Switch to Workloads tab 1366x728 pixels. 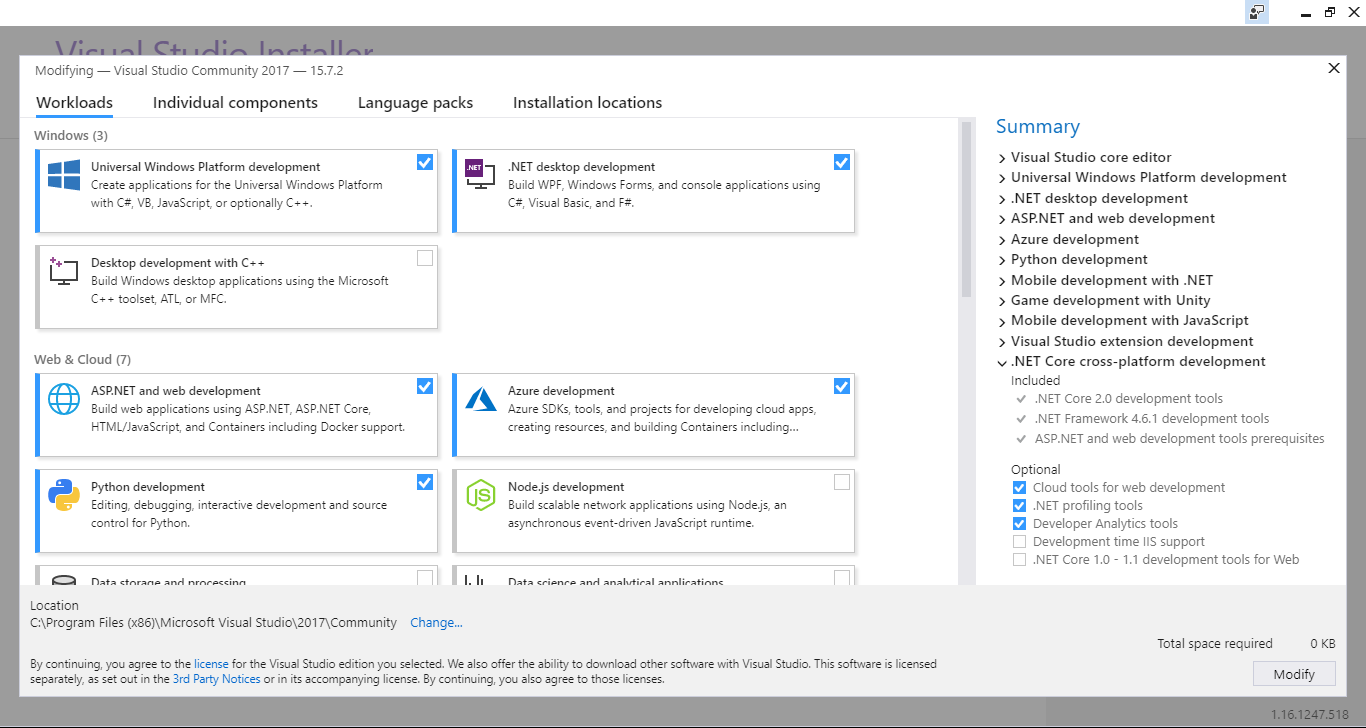(x=74, y=103)
